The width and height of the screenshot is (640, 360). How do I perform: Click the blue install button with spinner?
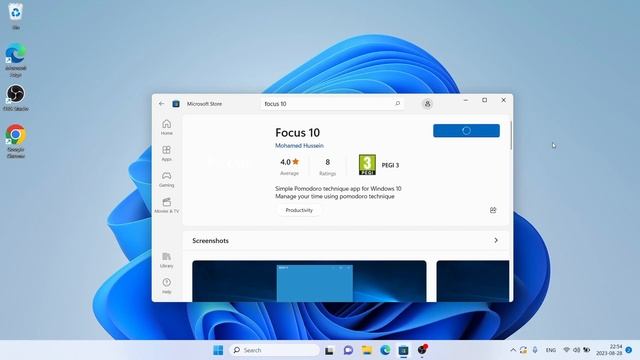[466, 131]
